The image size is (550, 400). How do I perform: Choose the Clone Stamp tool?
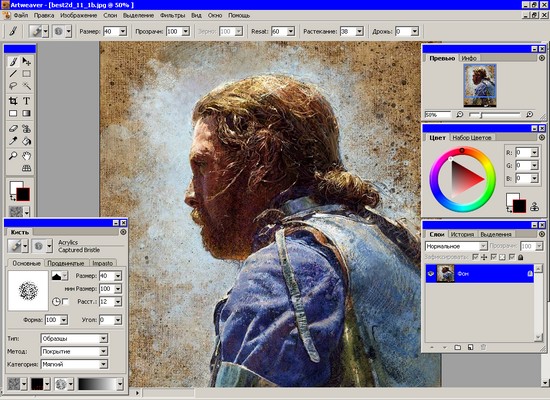(26, 129)
